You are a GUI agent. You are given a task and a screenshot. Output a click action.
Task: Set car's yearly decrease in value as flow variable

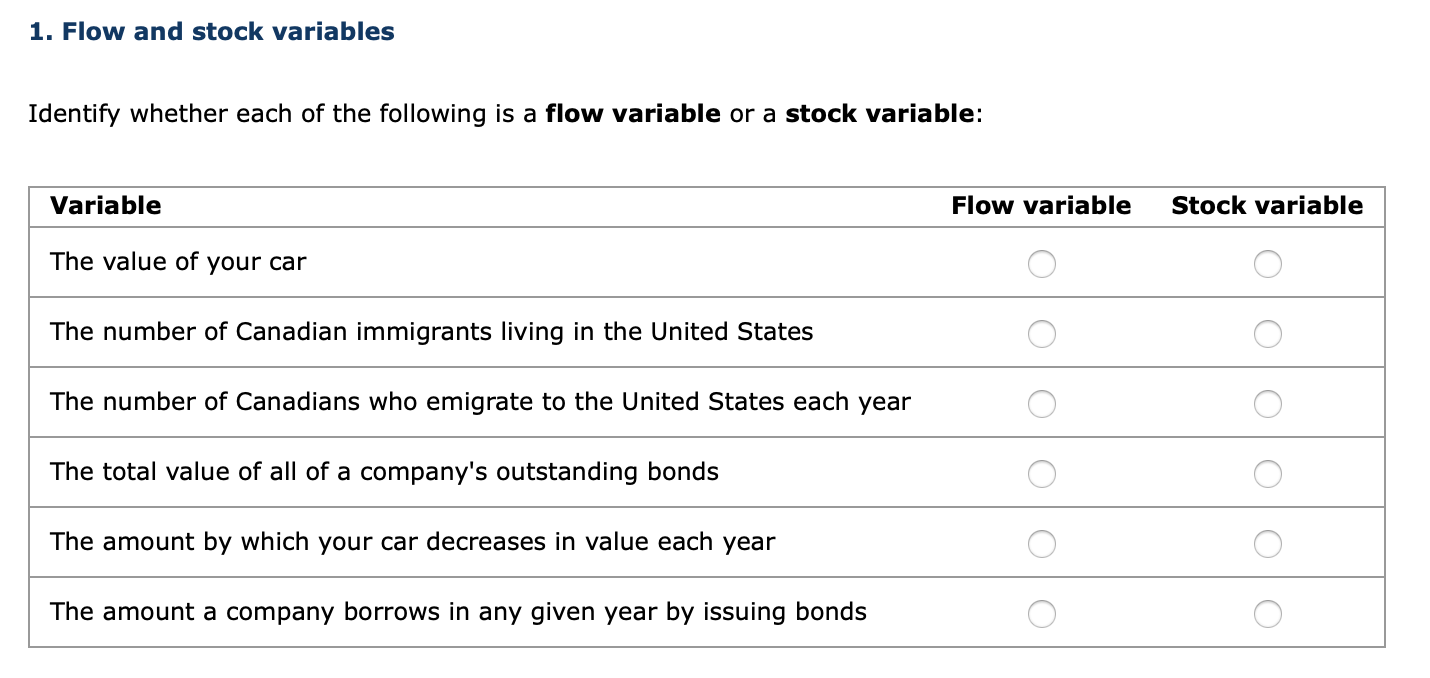tap(1041, 544)
